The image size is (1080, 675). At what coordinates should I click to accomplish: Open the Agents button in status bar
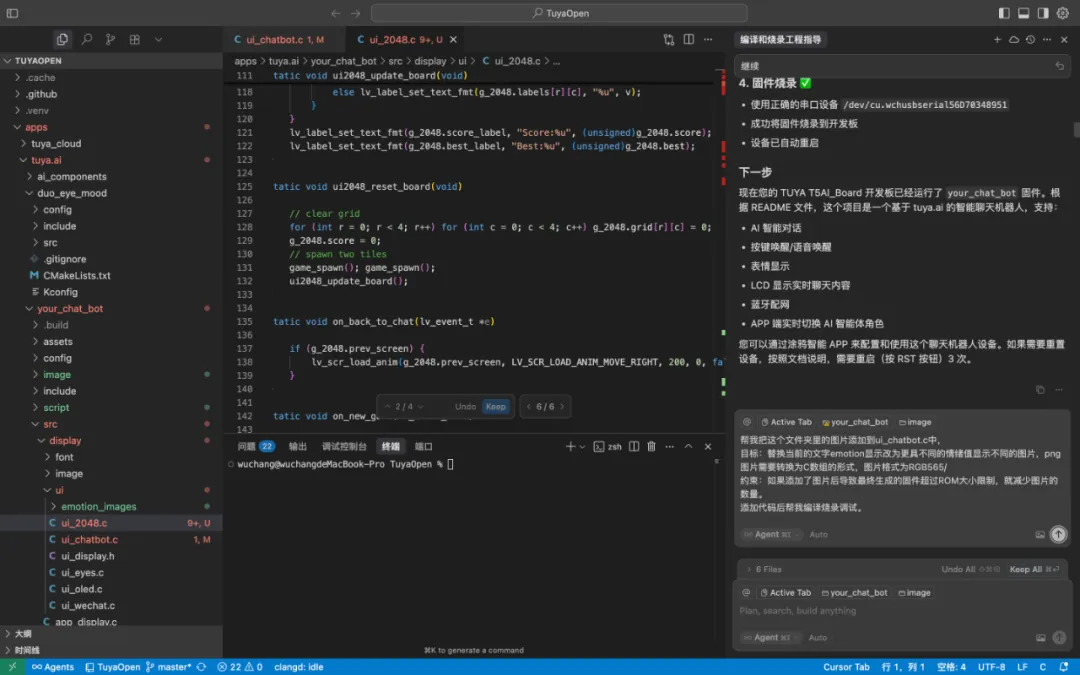point(53,667)
